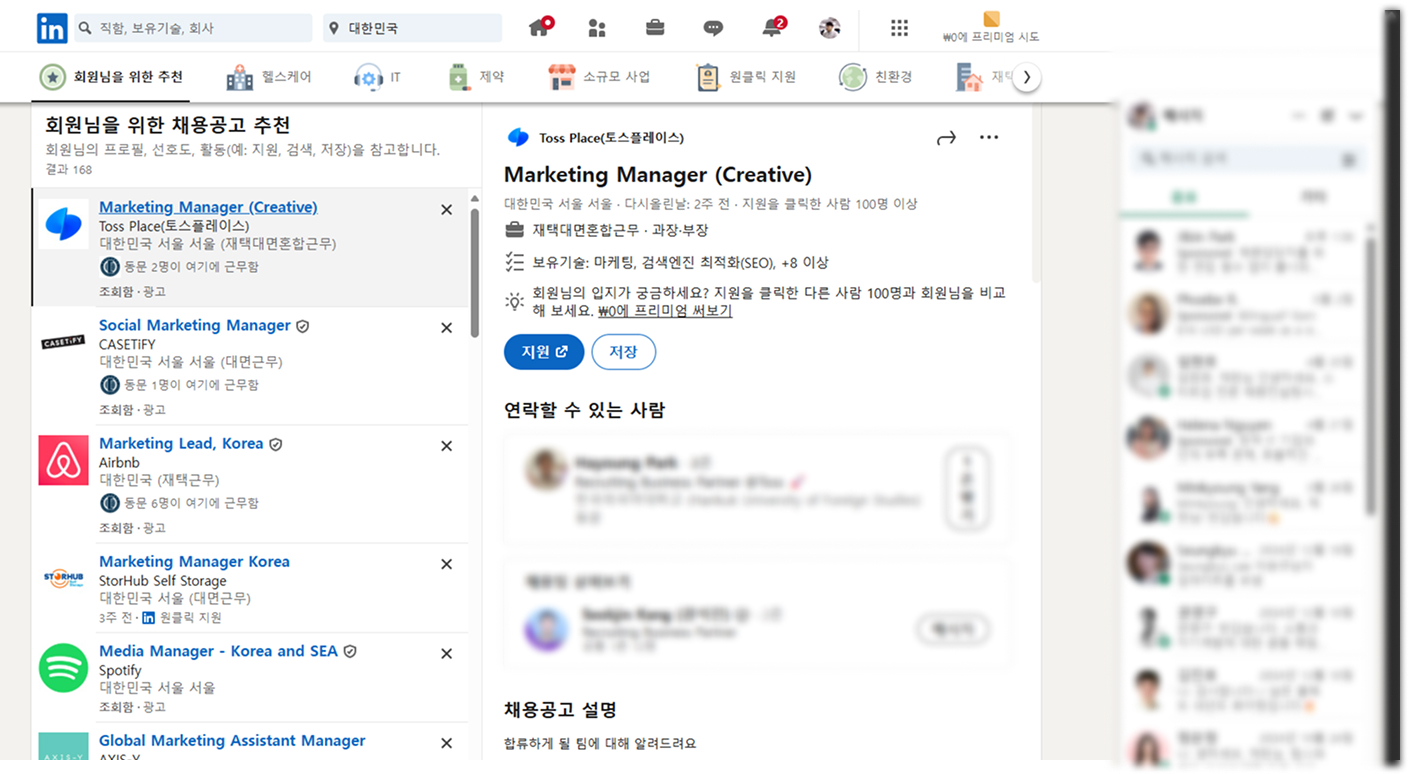Click alumni icon beside 동문 6명이 여기에 근무함
1409x774 pixels.
(110, 503)
